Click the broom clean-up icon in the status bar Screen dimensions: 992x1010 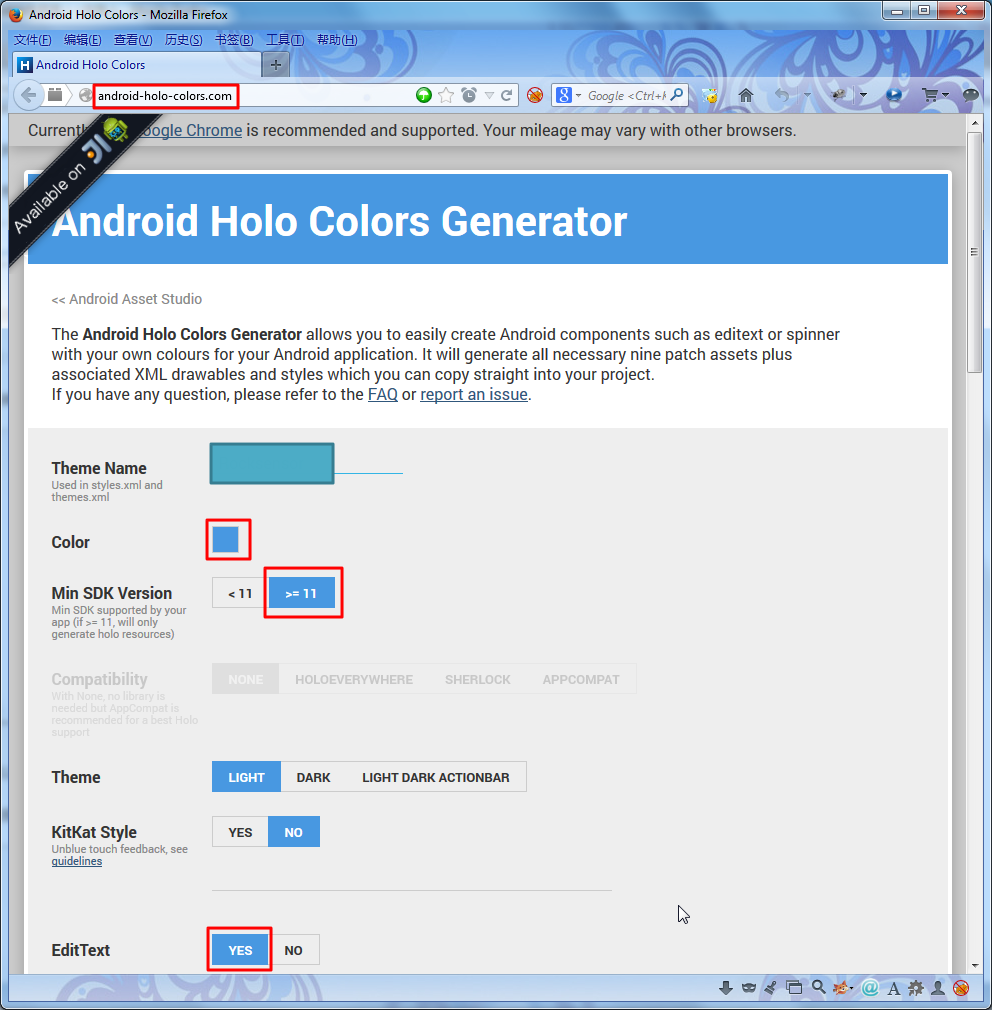pyautogui.click(x=770, y=987)
